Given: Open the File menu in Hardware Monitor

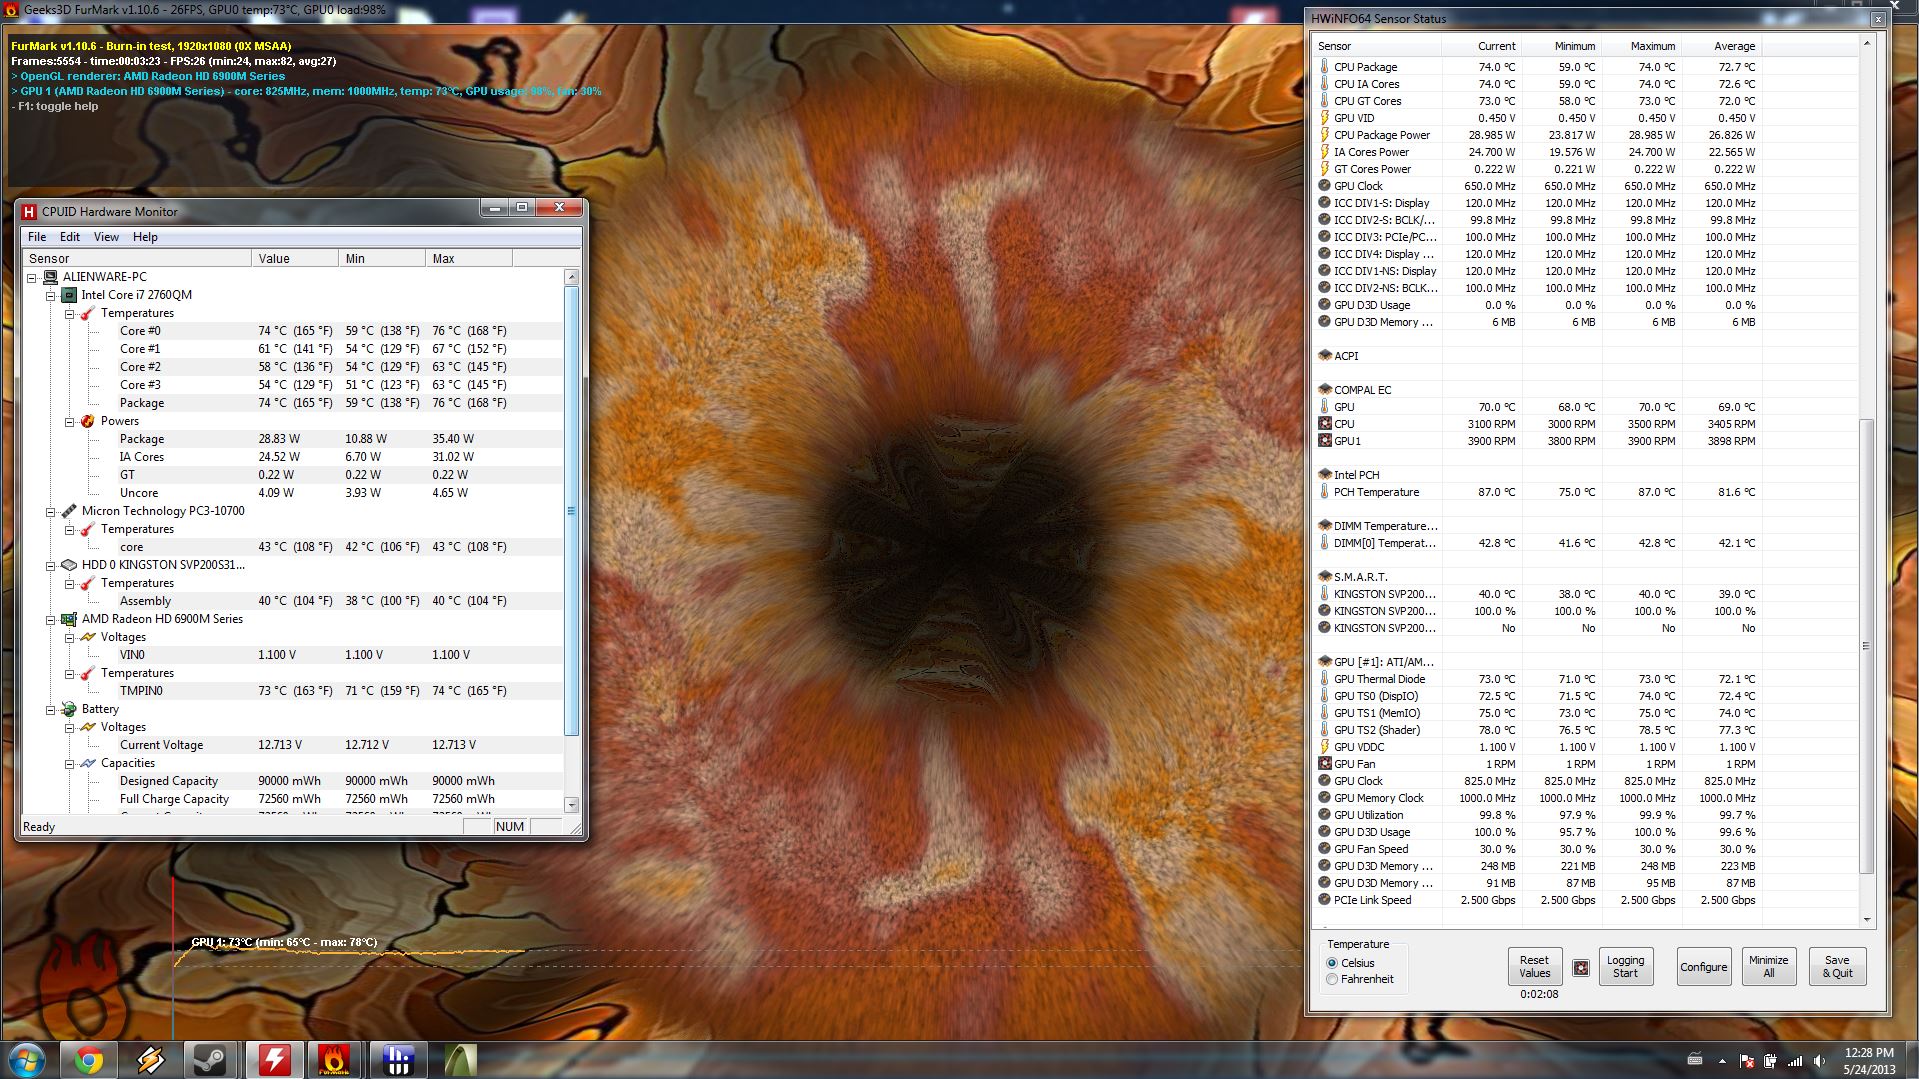Looking at the screenshot, I should tap(37, 237).
